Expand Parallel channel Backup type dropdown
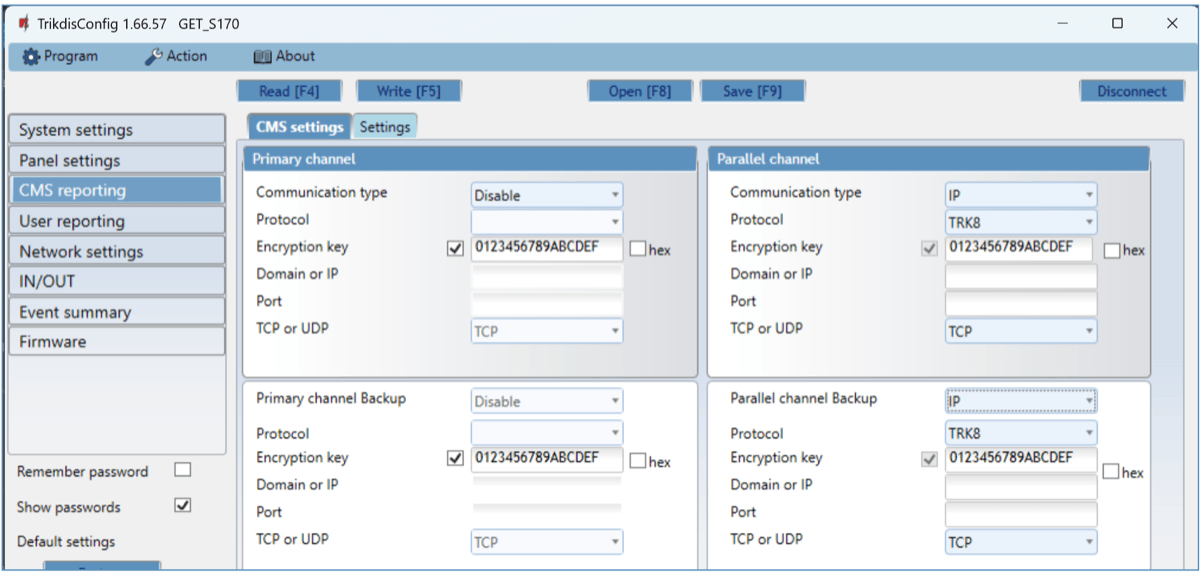 [1020, 401]
